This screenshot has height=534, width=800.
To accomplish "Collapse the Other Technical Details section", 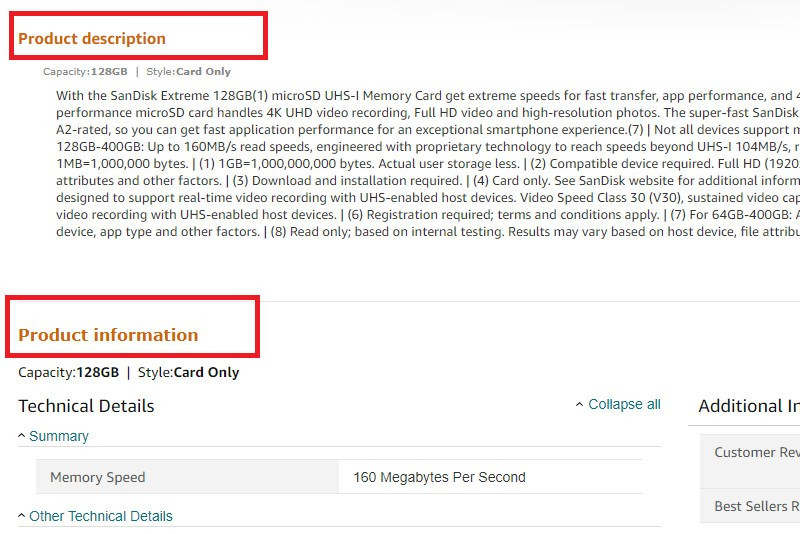I will click(100, 516).
